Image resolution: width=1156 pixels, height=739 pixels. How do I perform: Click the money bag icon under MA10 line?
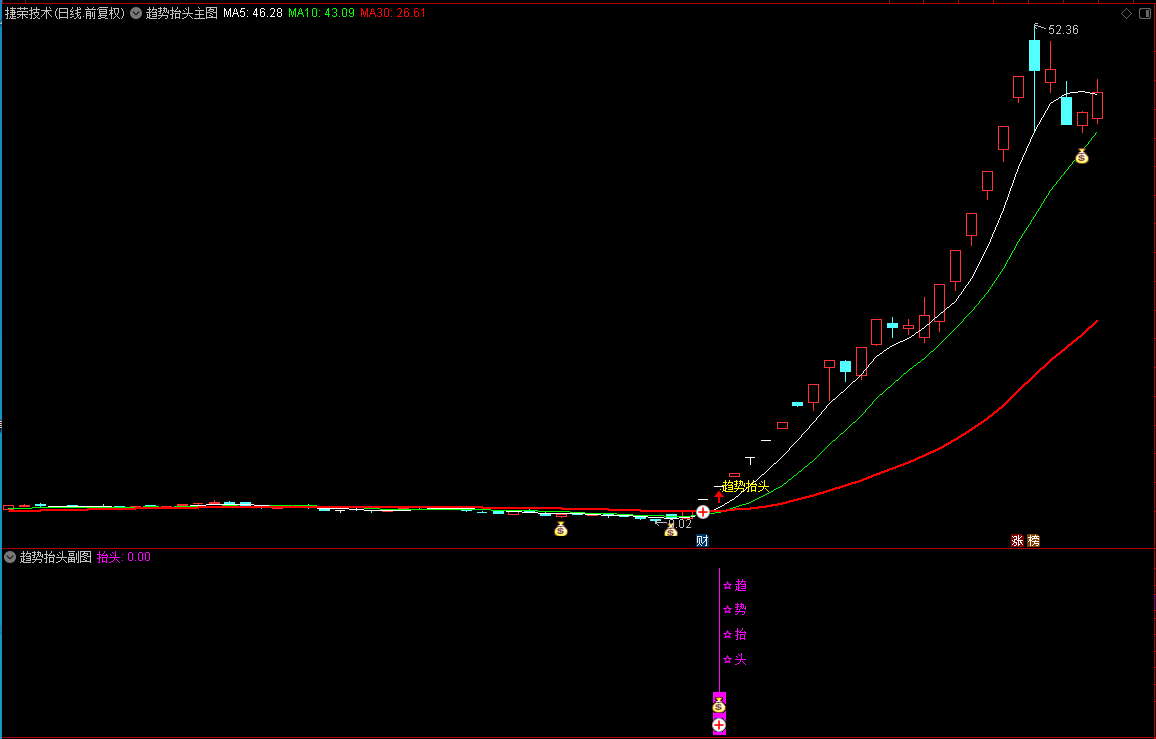point(1082,156)
